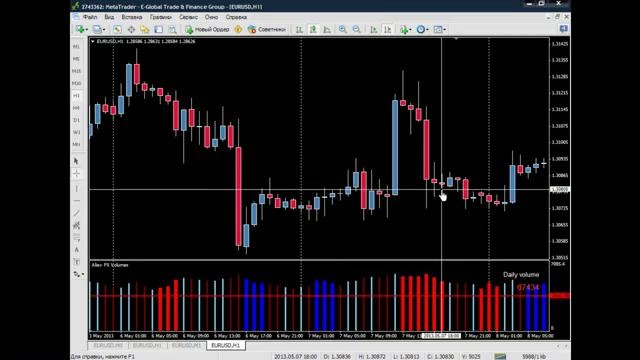
Task: Click the EURUSD,H1 chart title triangle
Action: 93,41
